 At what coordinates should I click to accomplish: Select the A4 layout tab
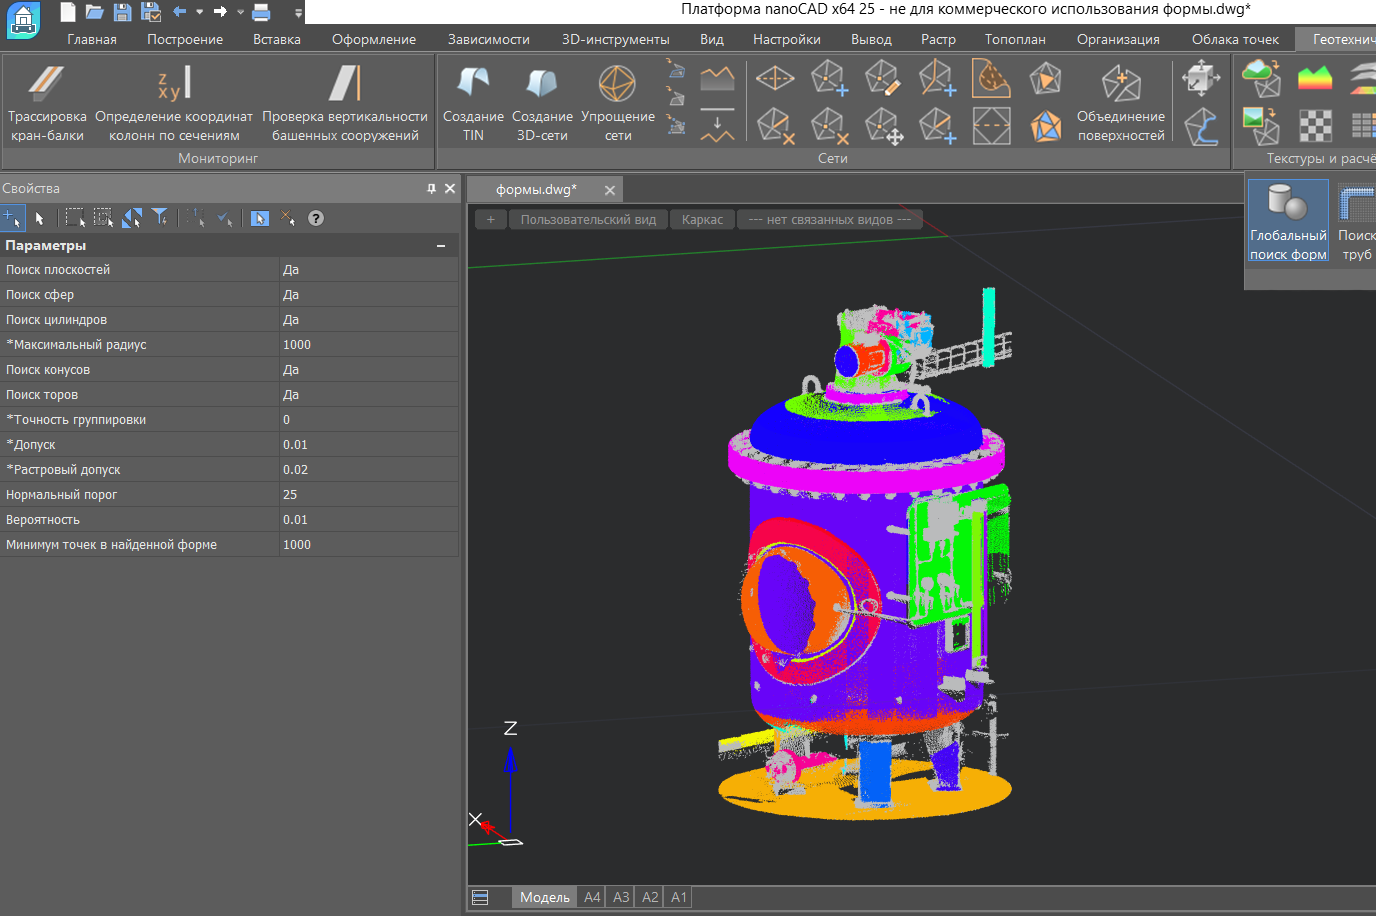click(x=592, y=897)
